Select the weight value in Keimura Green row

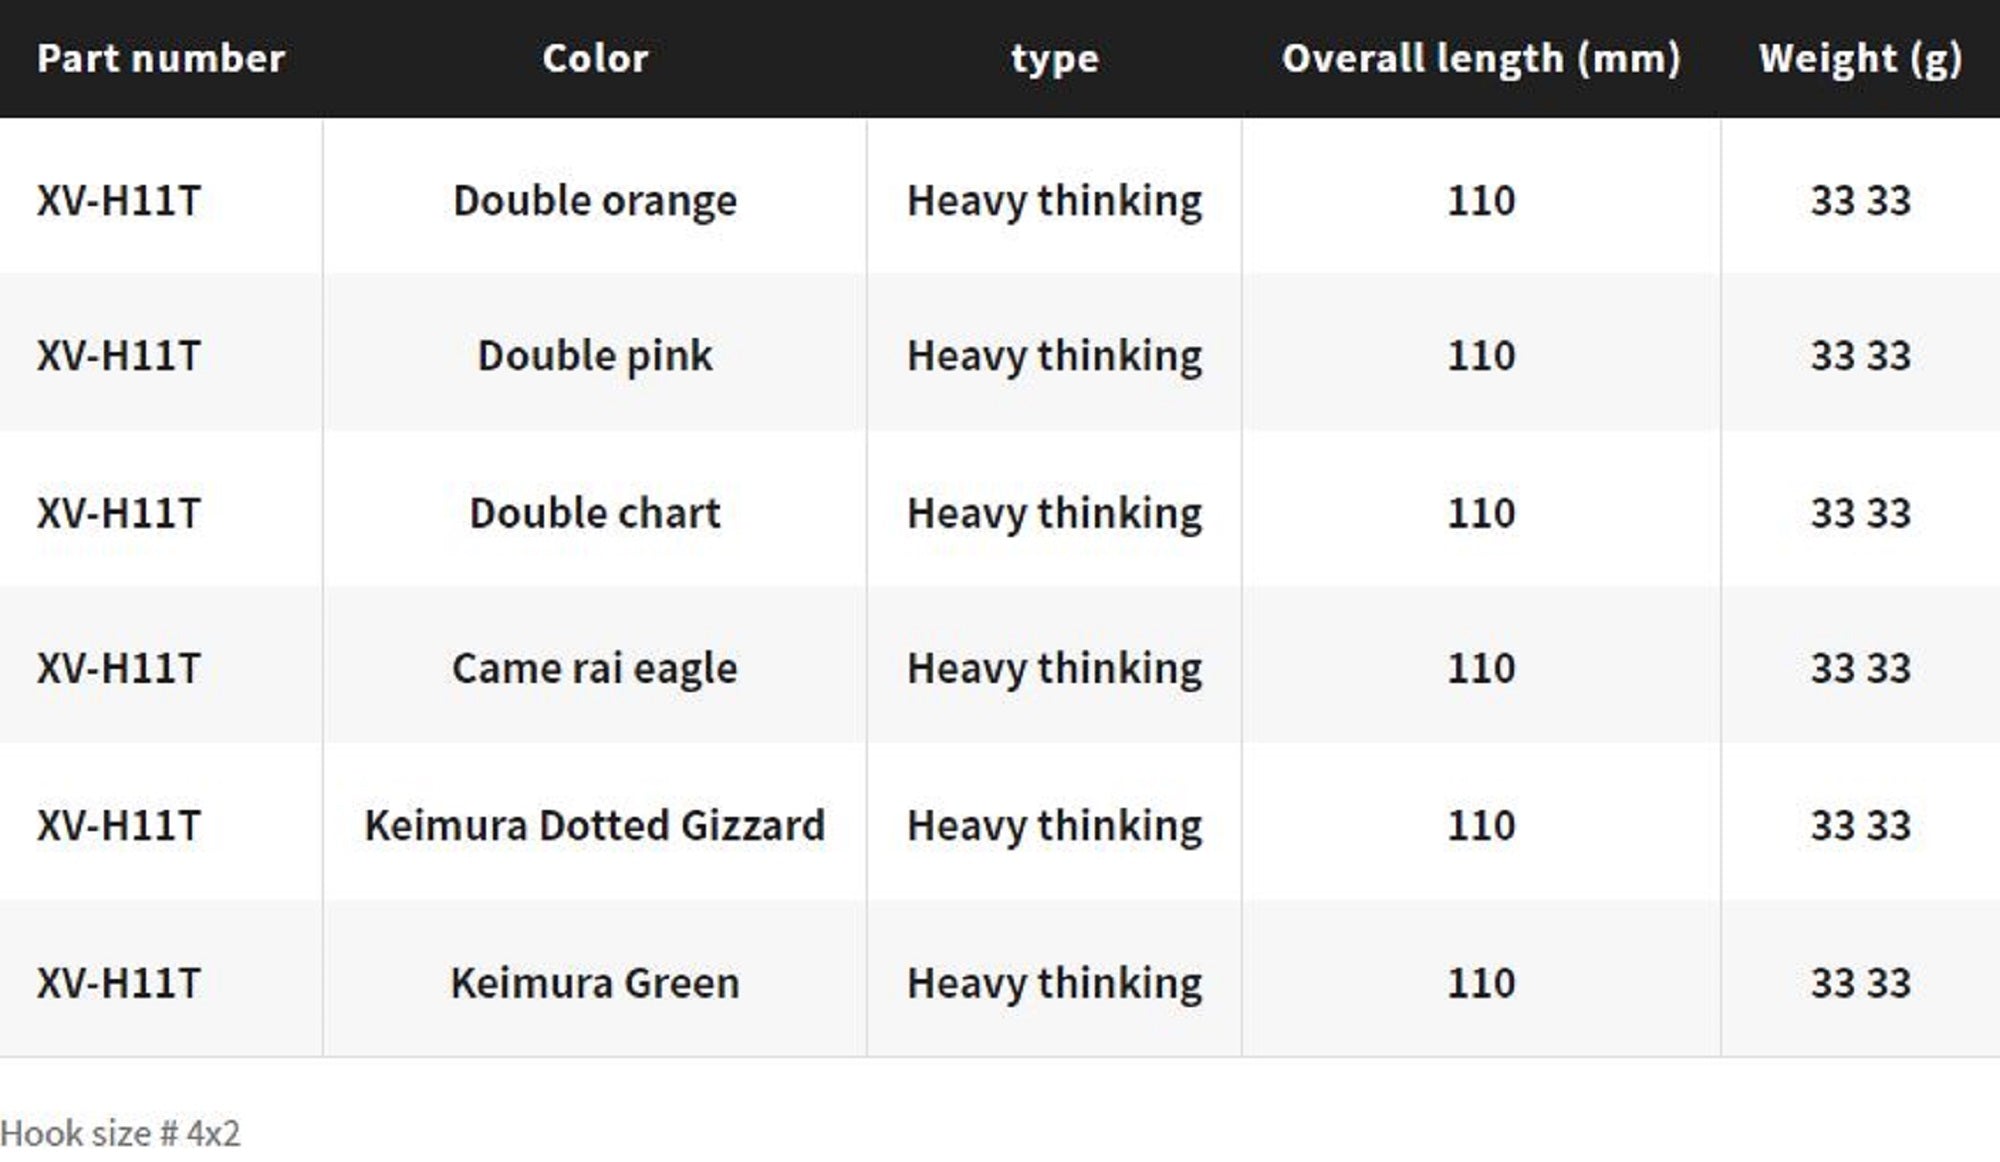click(1860, 982)
